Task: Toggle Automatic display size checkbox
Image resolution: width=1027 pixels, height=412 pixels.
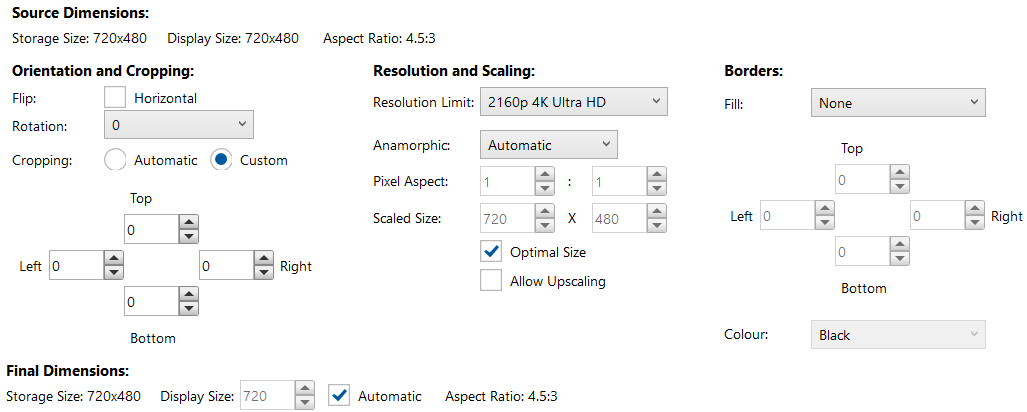Action: [x=340, y=396]
